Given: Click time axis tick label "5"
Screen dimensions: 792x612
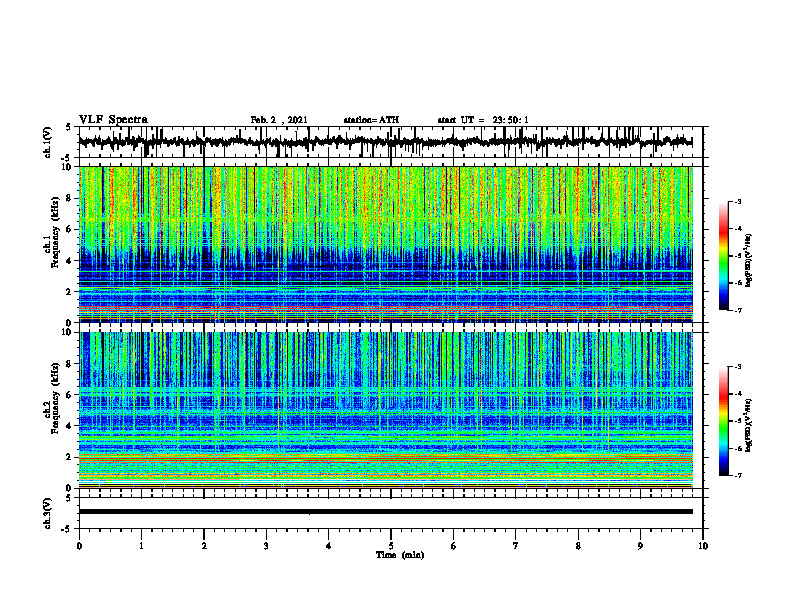Looking at the screenshot, I should [391, 546].
